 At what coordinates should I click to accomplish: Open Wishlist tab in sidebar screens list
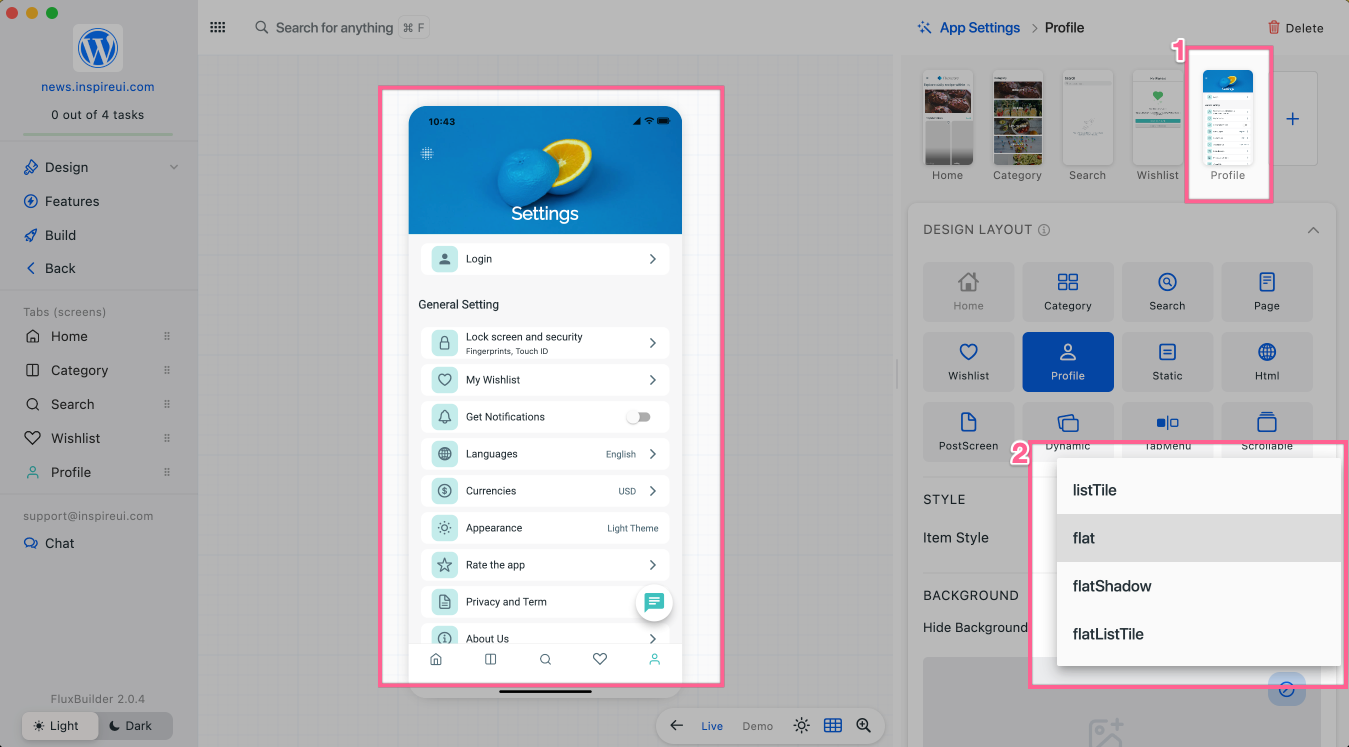(x=75, y=438)
